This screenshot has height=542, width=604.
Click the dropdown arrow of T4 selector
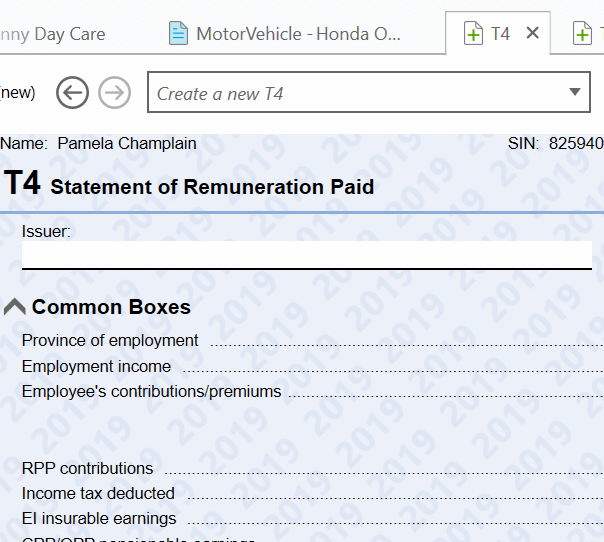pos(575,92)
